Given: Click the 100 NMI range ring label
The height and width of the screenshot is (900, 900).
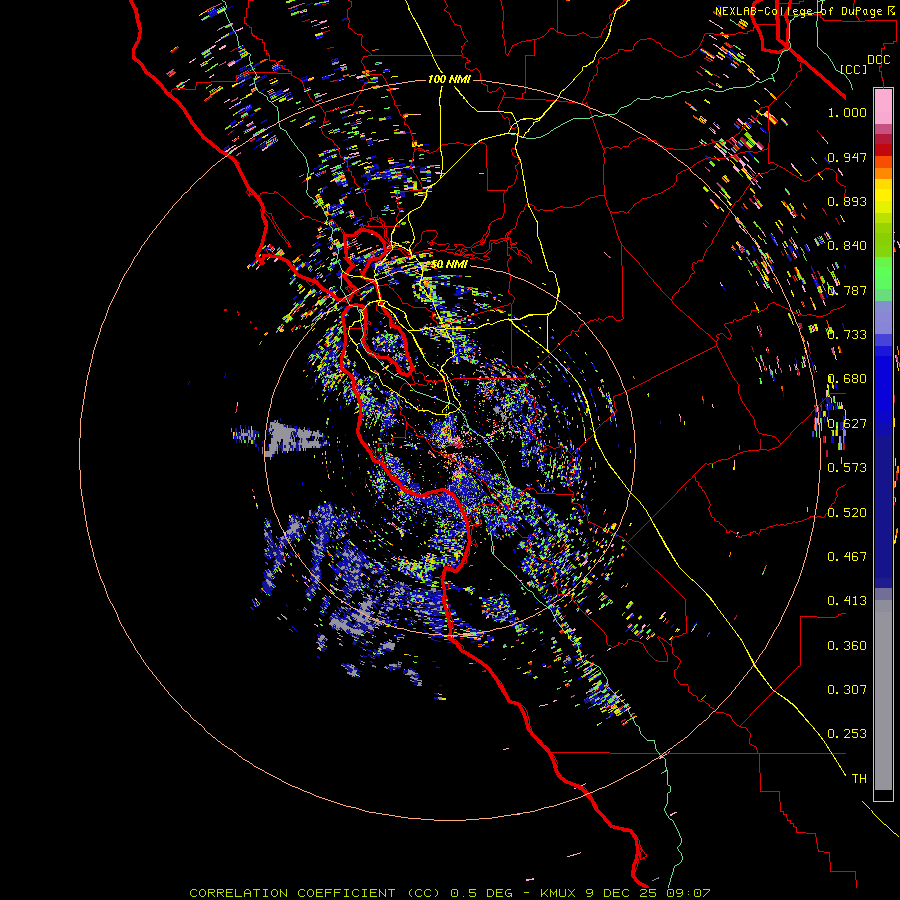Looking at the screenshot, I should click(449, 79).
